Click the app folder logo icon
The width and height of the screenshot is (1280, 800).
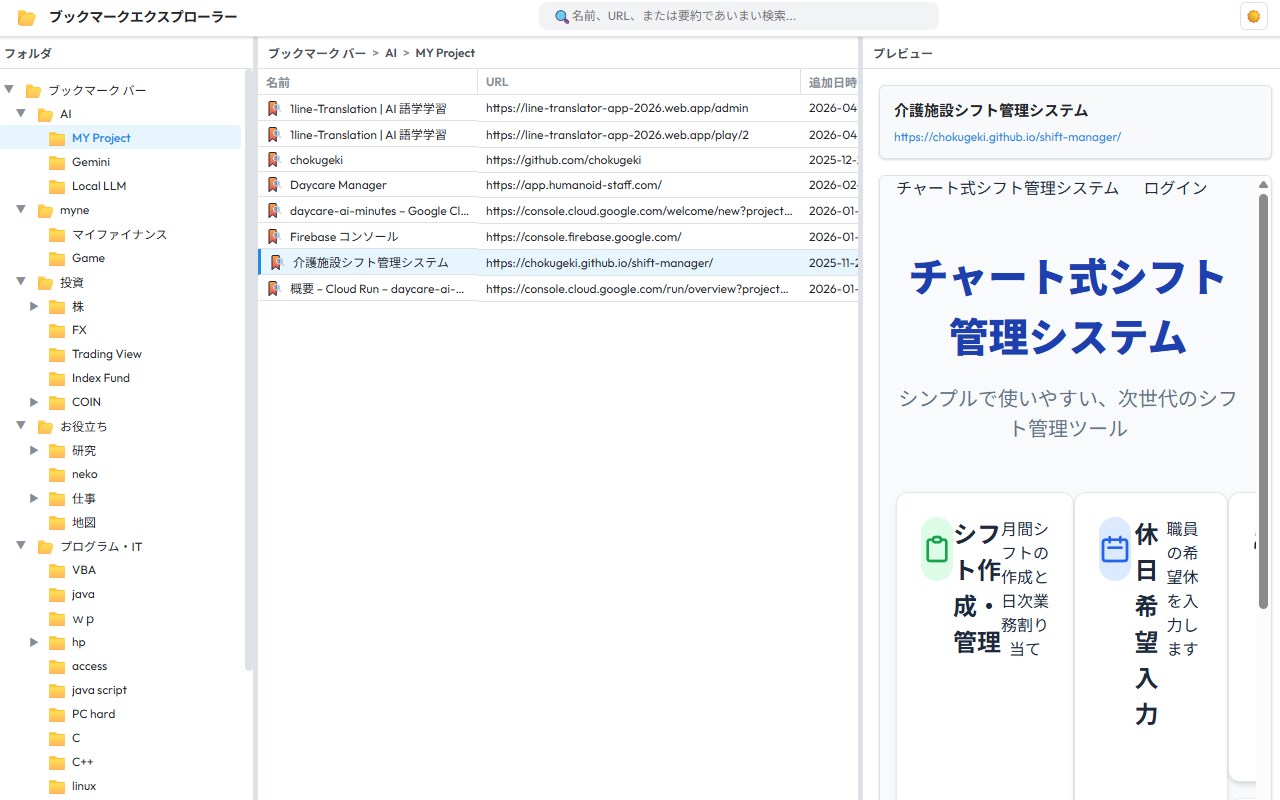27,17
